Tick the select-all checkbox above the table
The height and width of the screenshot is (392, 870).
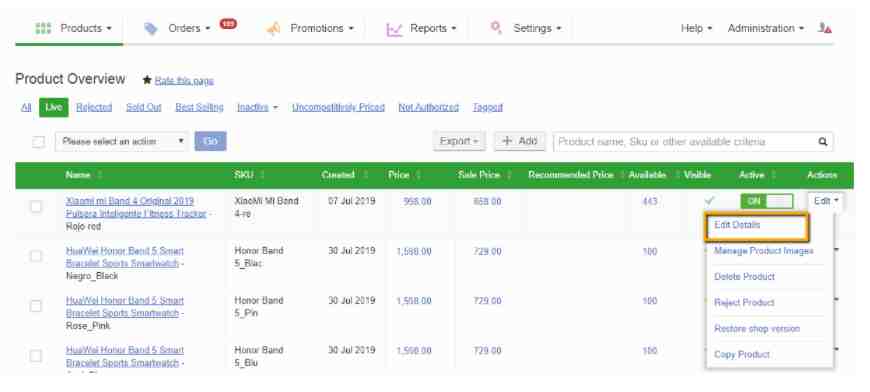(38, 142)
